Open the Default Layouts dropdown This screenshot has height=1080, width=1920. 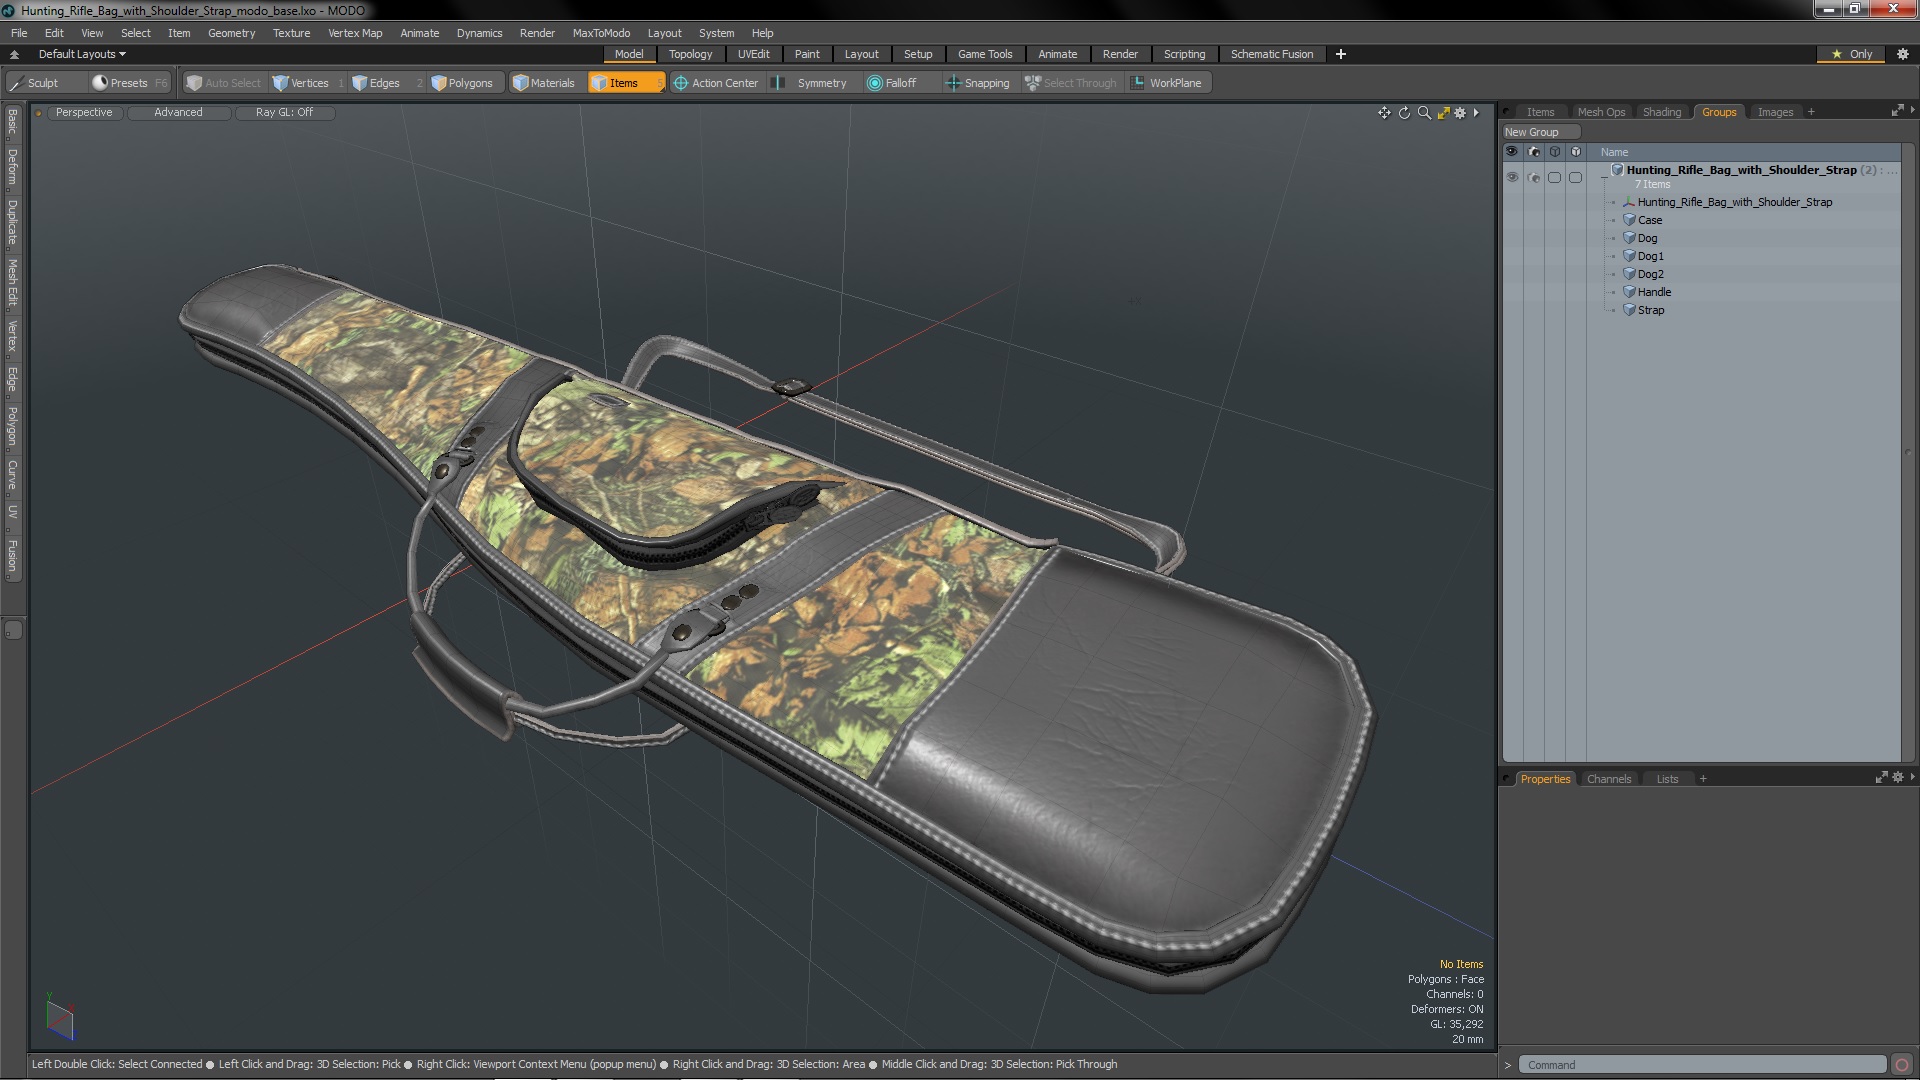(x=82, y=54)
